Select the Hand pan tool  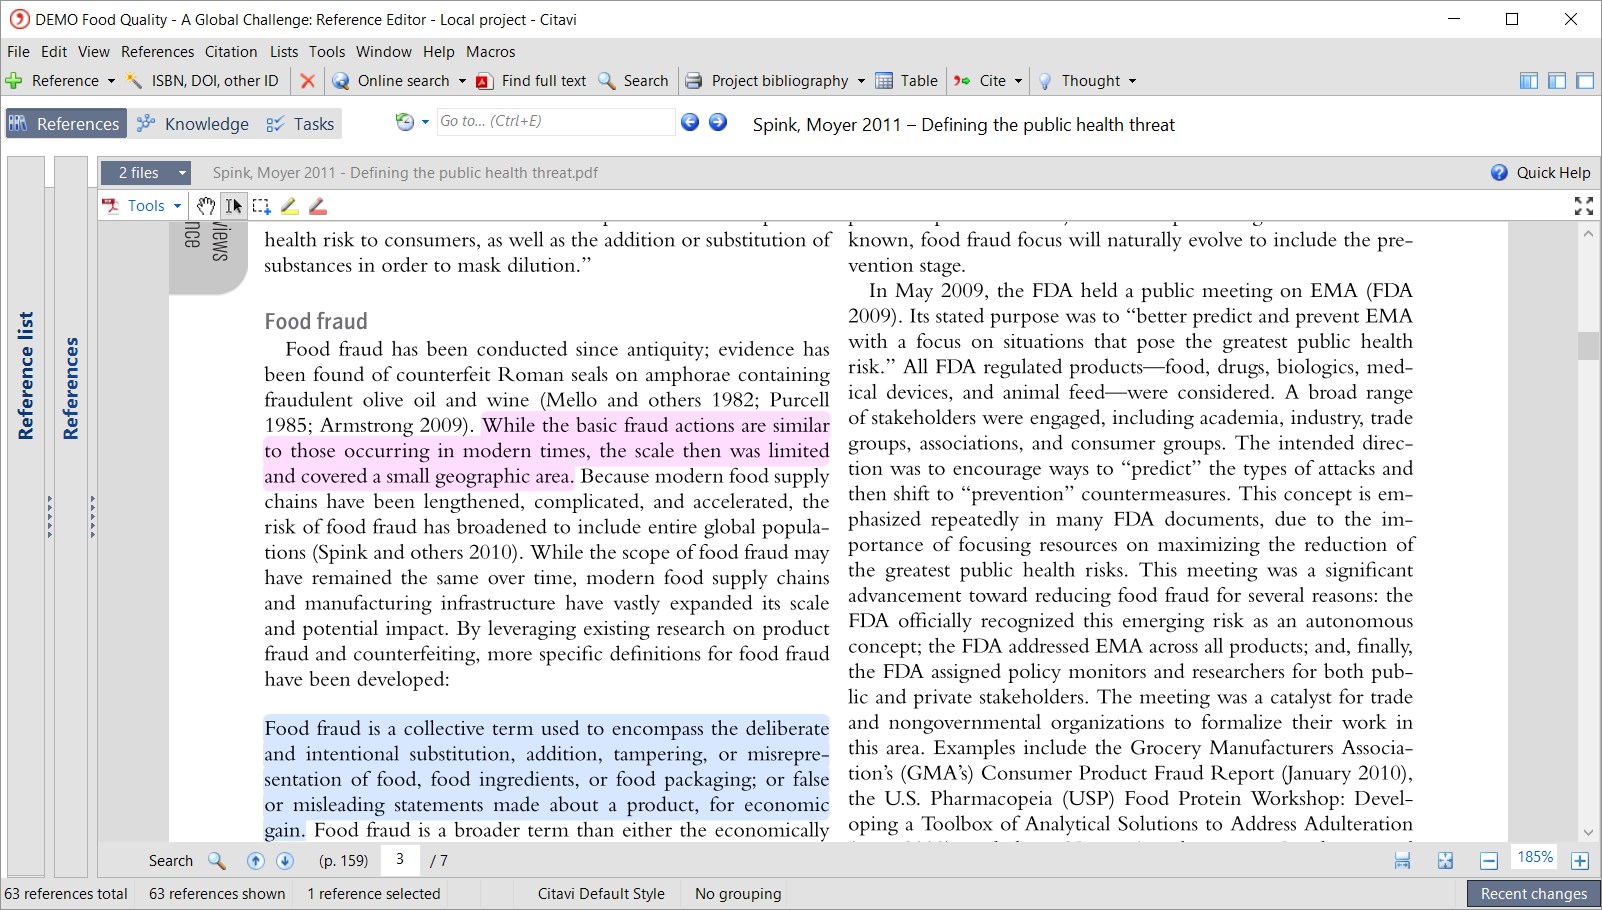tap(205, 206)
